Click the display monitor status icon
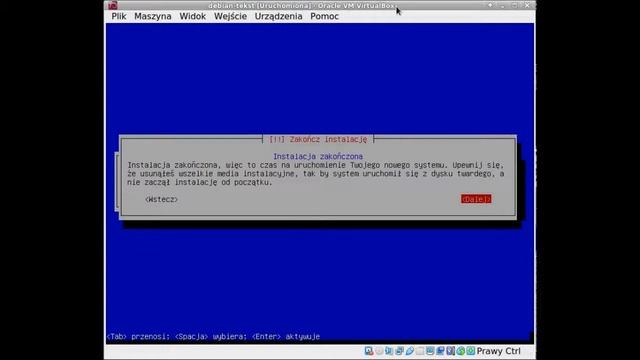The width and height of the screenshot is (640, 360). click(430, 351)
